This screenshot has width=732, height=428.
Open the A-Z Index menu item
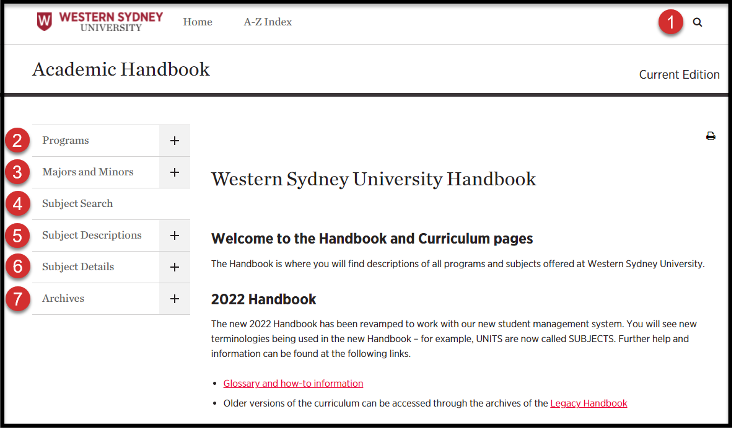click(x=267, y=22)
